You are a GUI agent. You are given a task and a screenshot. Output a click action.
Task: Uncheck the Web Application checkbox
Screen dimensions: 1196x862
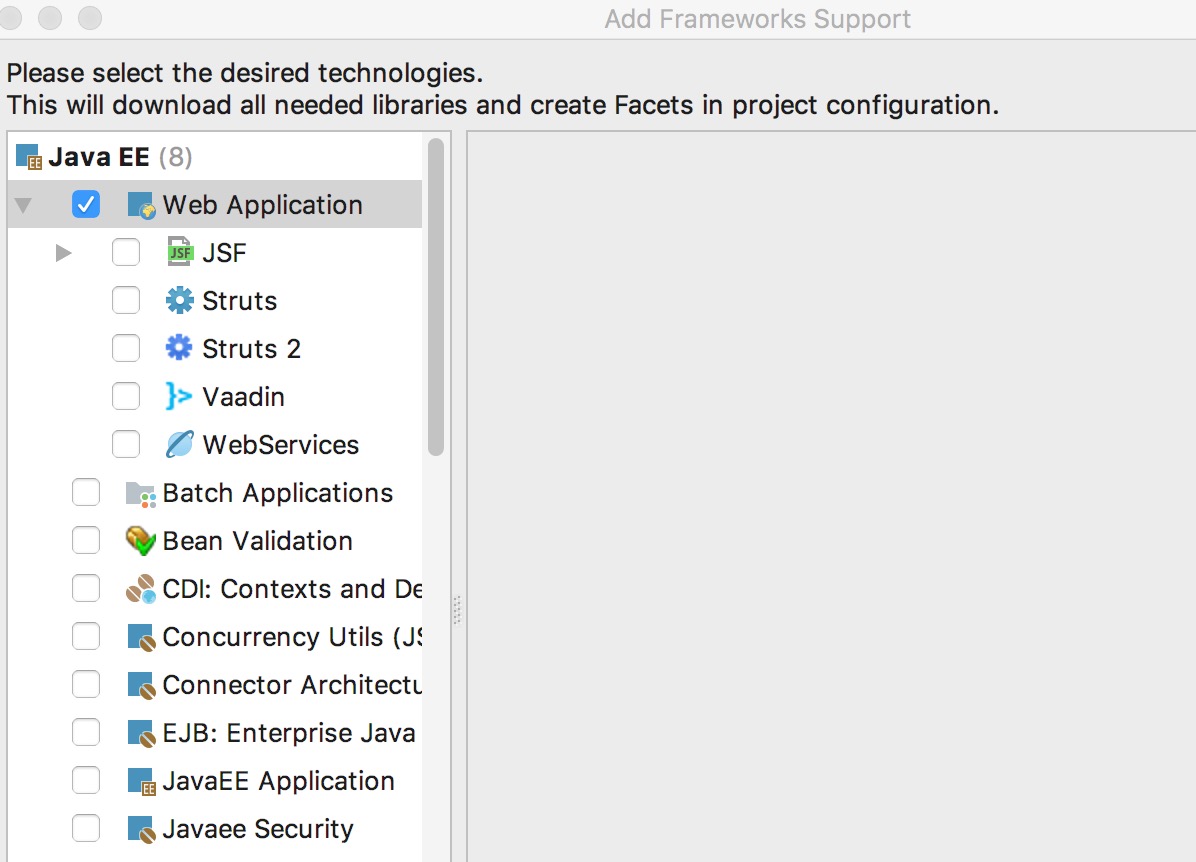(86, 204)
